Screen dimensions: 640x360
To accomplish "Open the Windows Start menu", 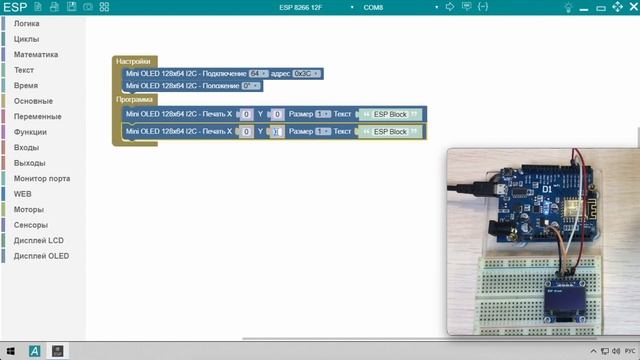I will click(11, 351).
